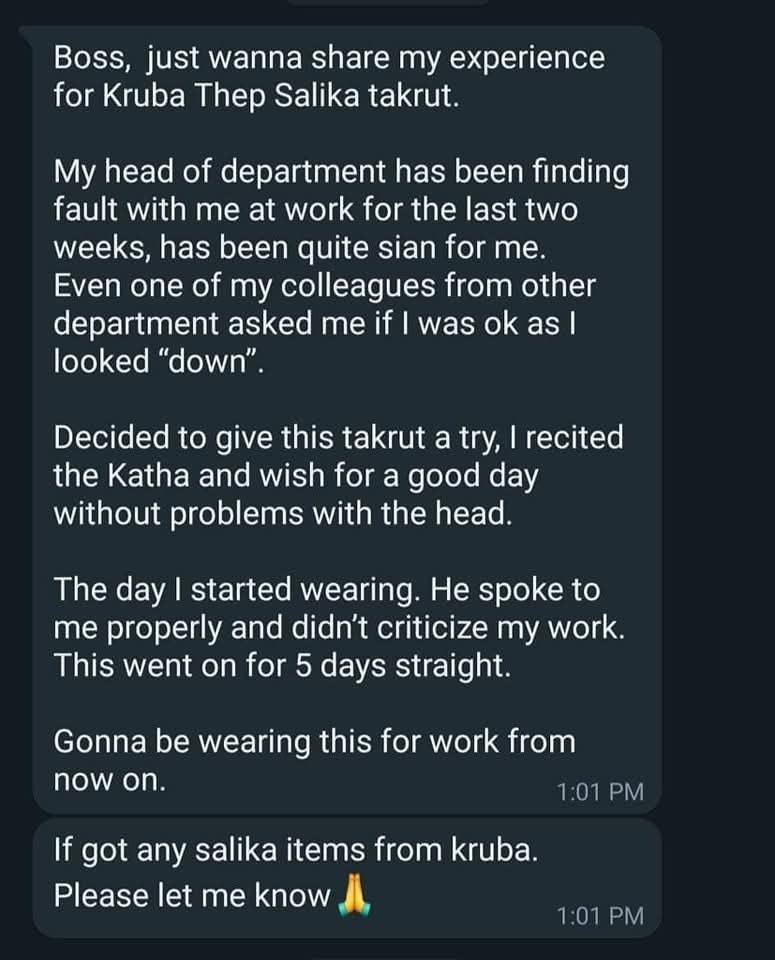
Task: Click the "My head of department" paragraph
Action: coord(341,172)
